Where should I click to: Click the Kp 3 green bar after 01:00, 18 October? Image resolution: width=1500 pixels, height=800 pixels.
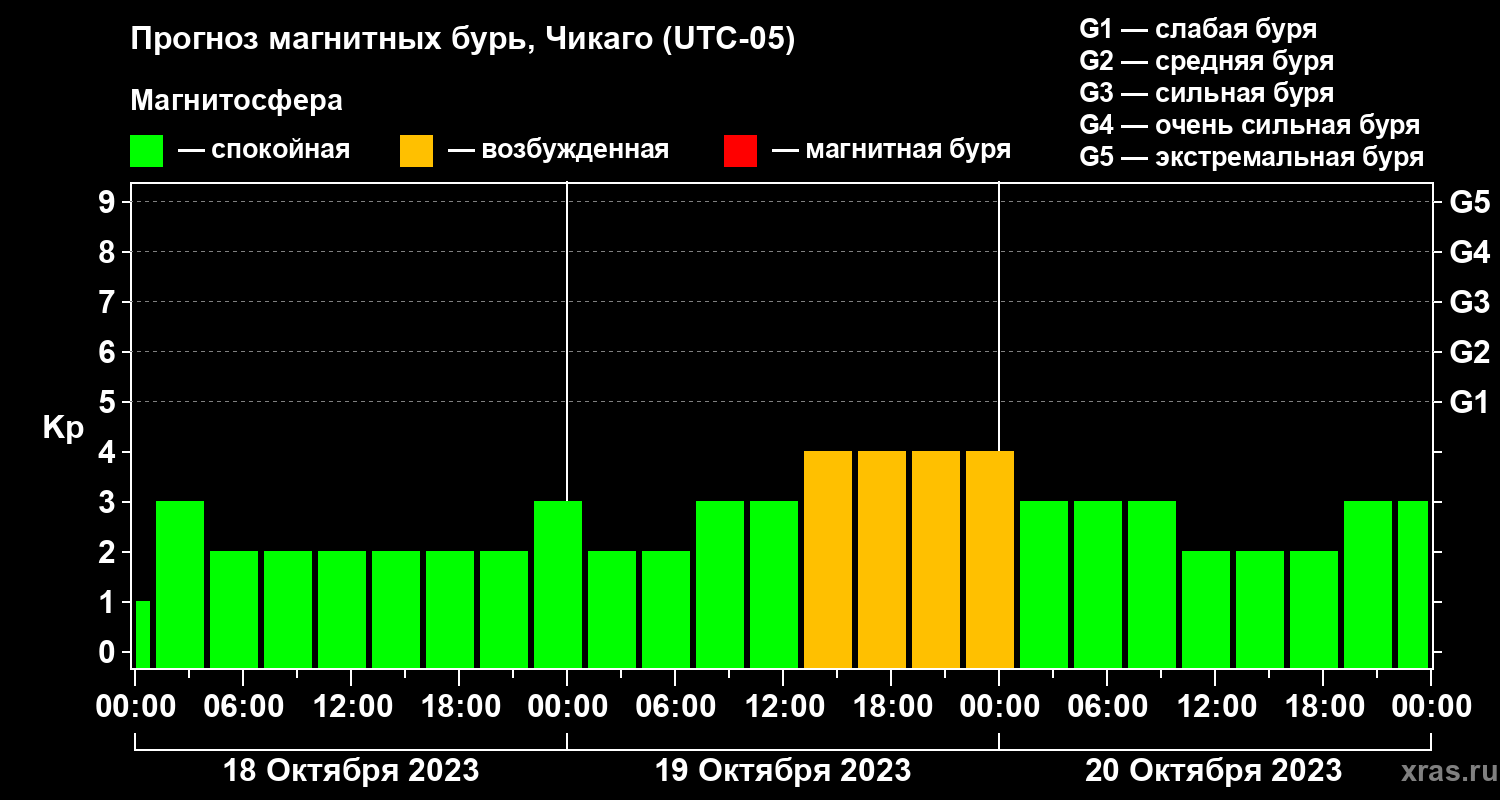click(x=180, y=584)
